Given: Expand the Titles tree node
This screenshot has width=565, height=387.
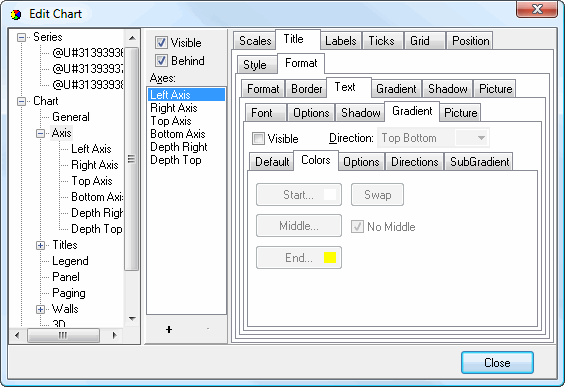Looking at the screenshot, I should point(41,245).
